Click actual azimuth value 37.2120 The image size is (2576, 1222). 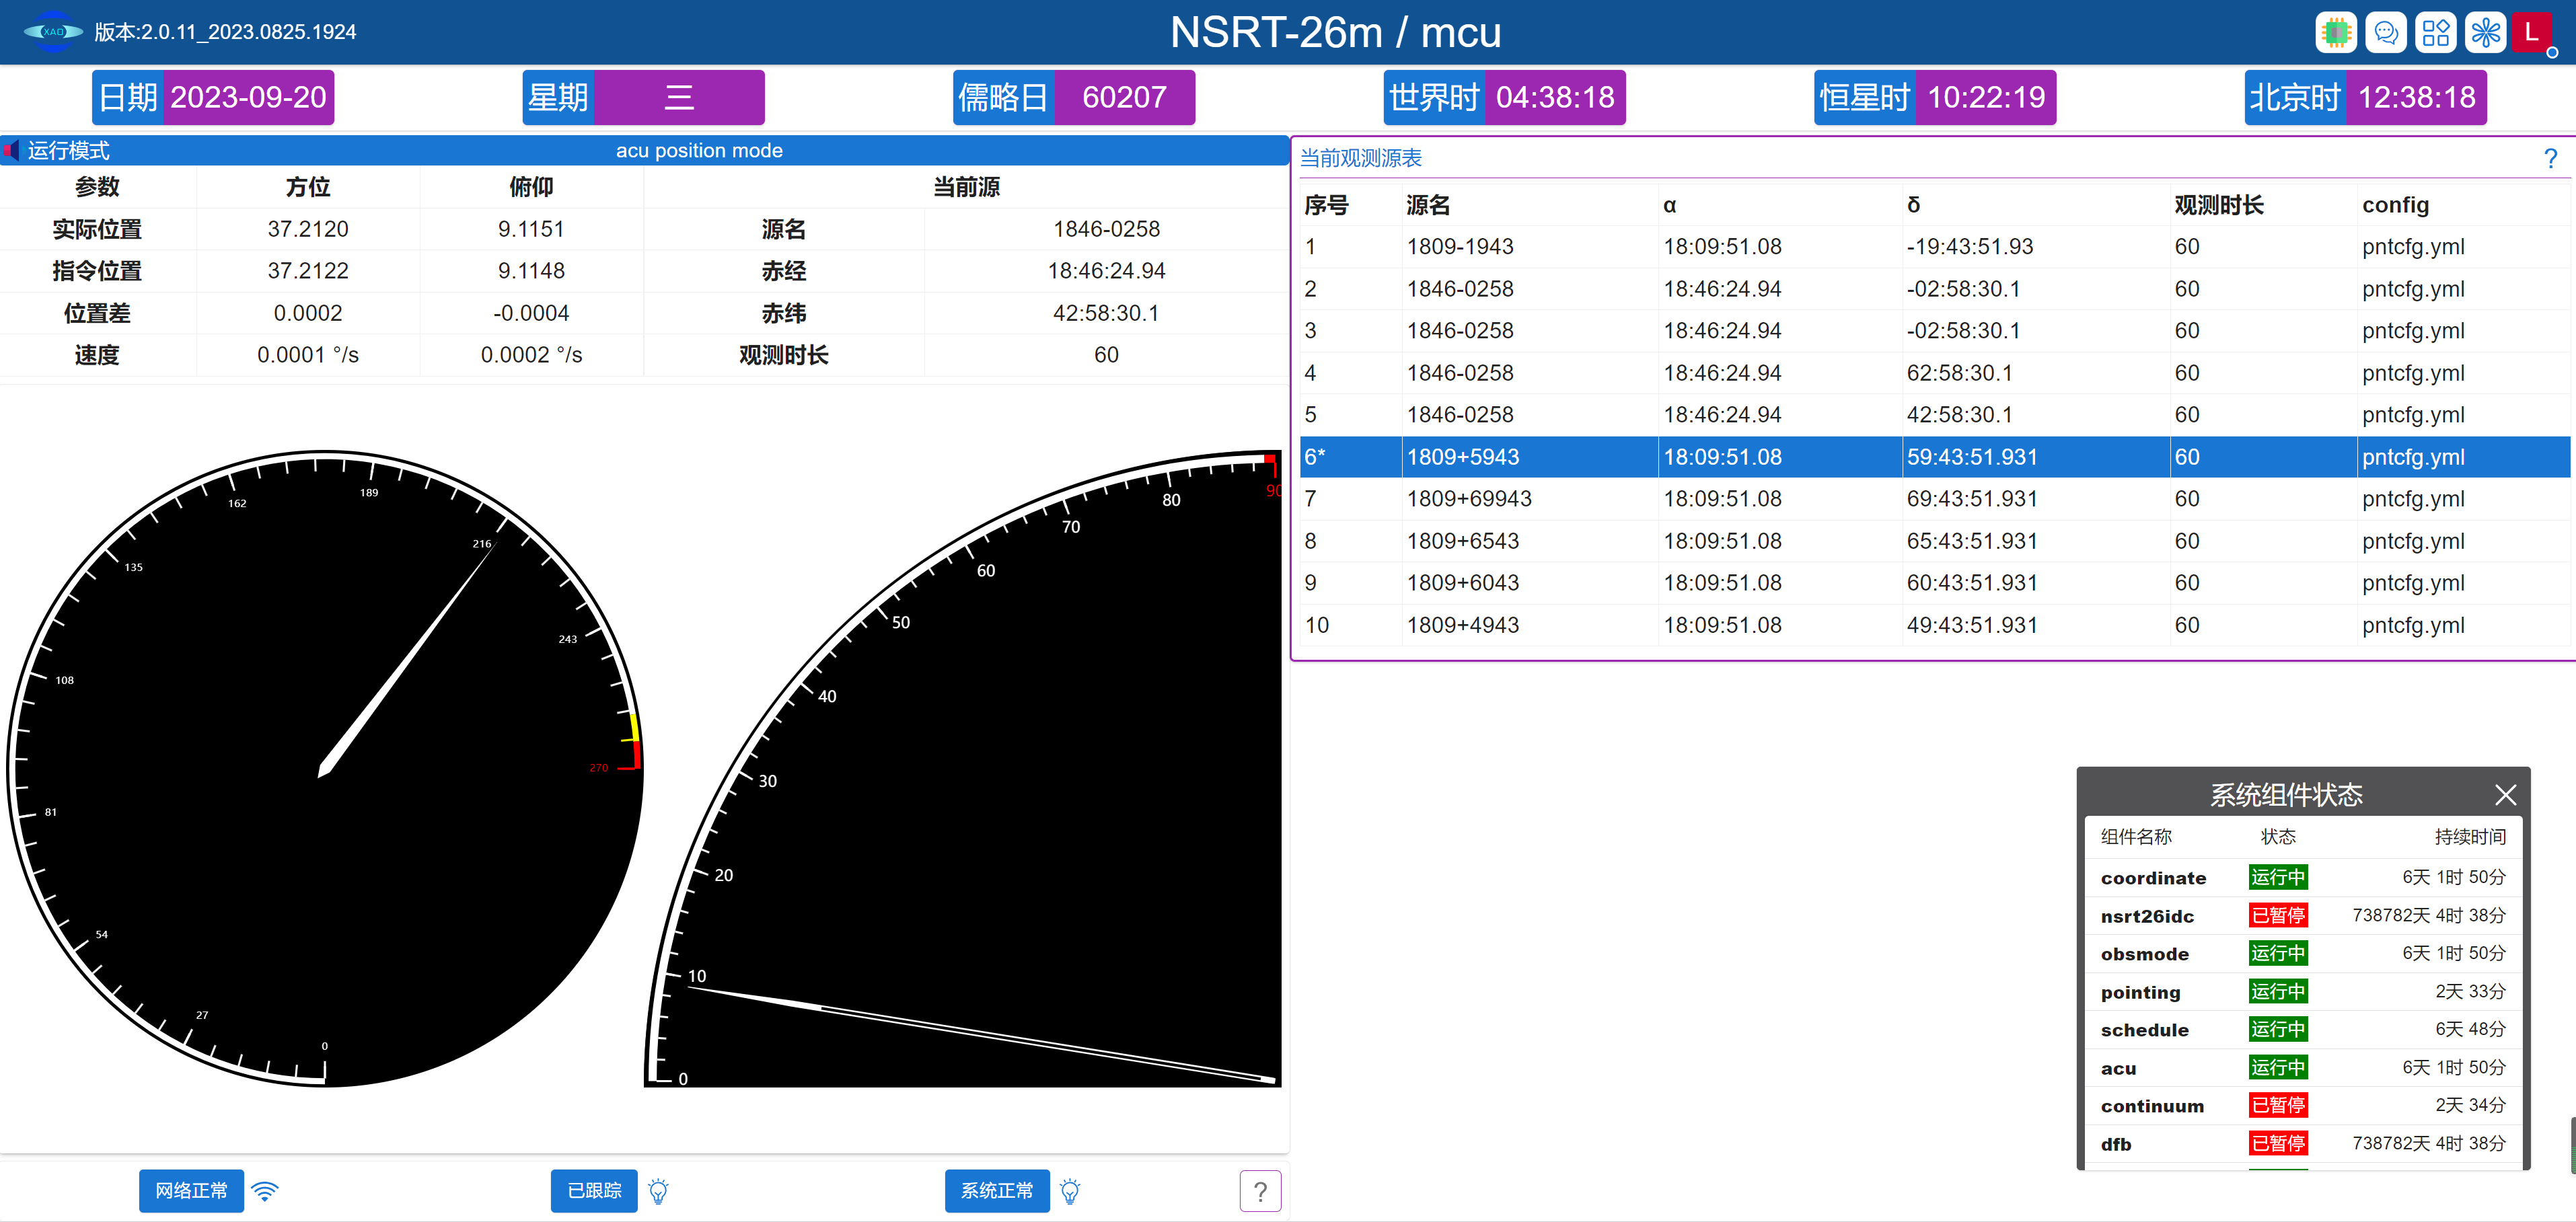[x=308, y=229]
